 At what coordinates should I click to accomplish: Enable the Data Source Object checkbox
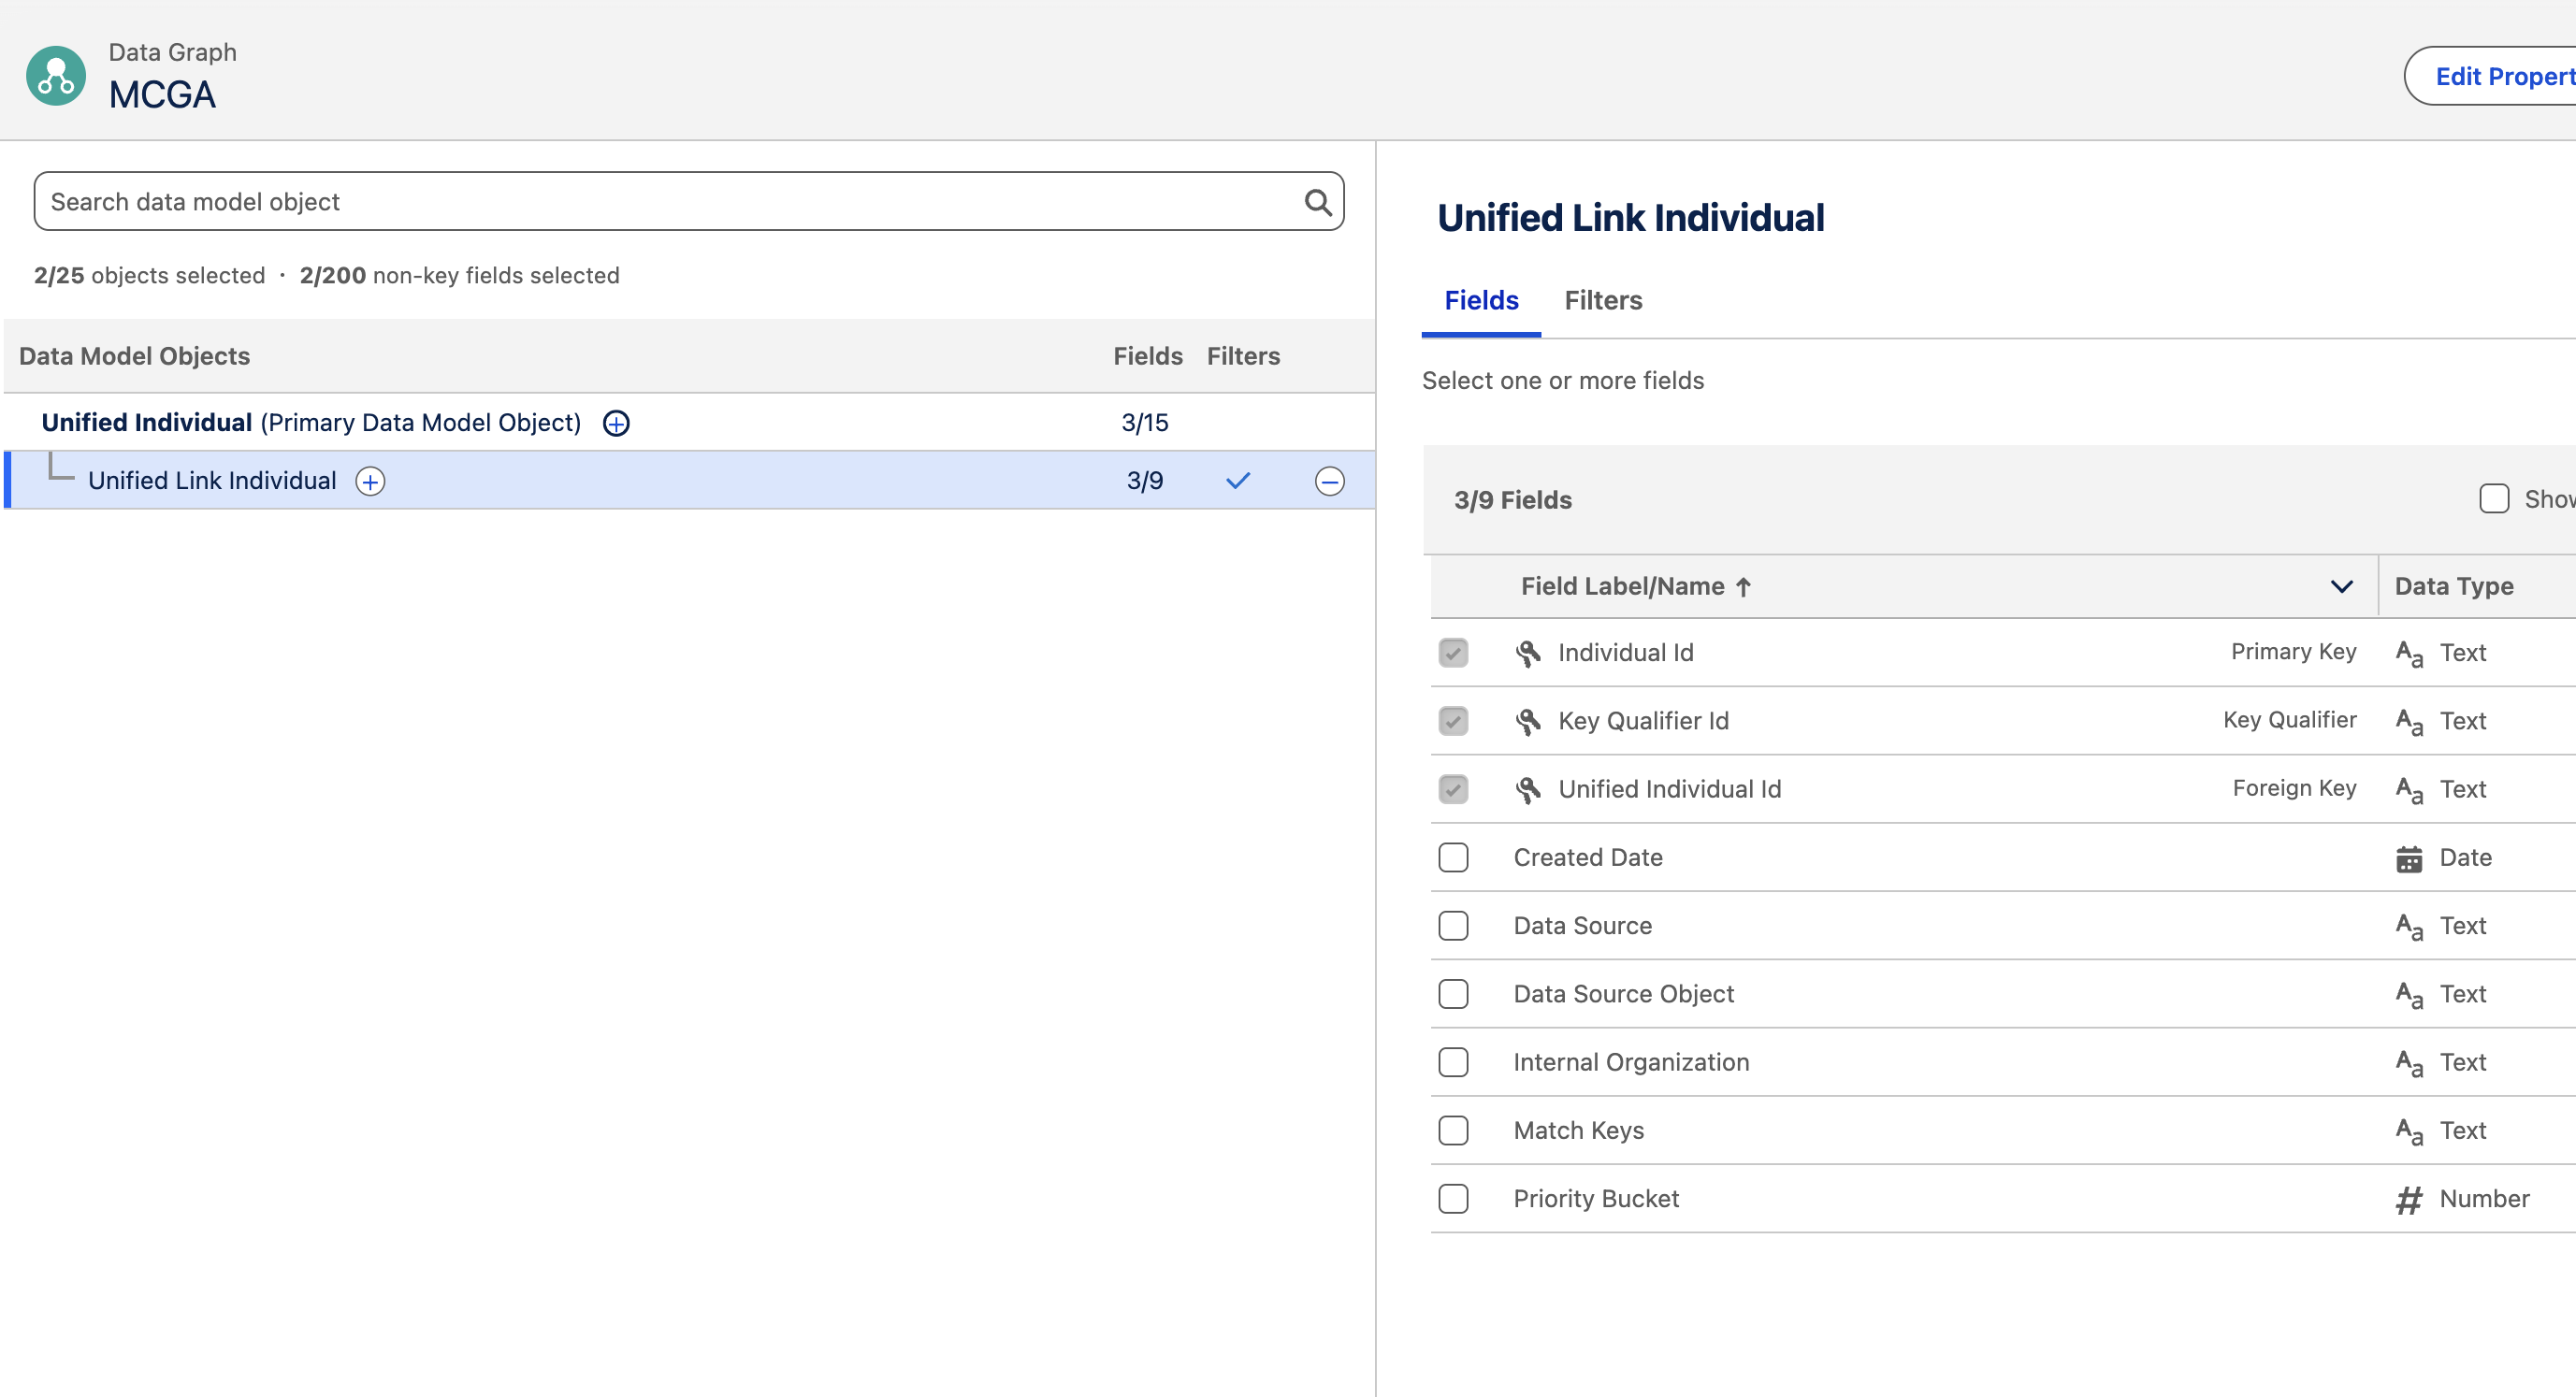point(1453,994)
